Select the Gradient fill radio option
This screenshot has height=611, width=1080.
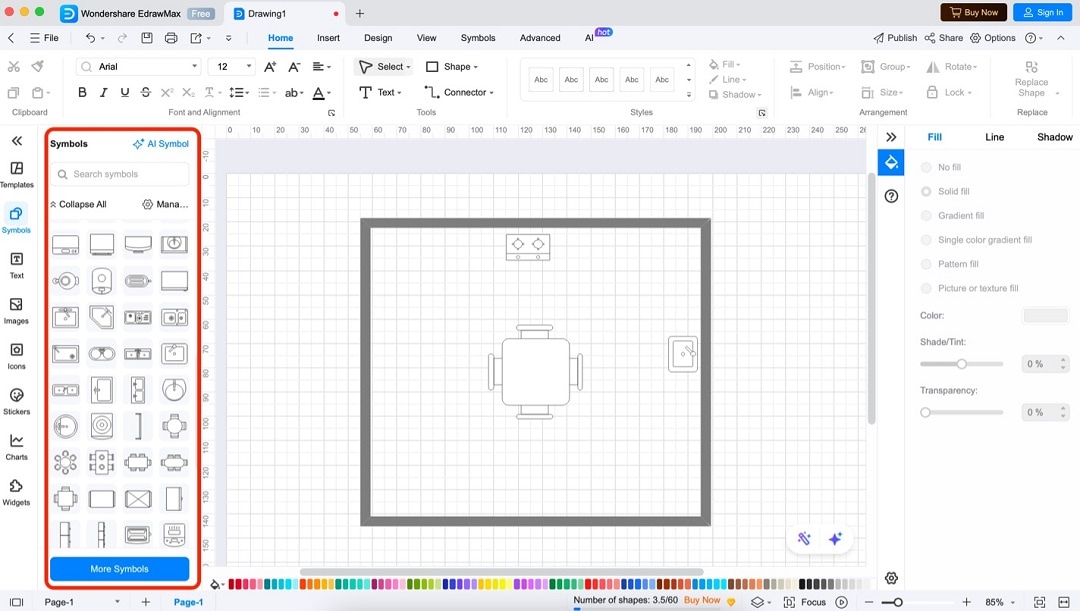tap(926, 216)
